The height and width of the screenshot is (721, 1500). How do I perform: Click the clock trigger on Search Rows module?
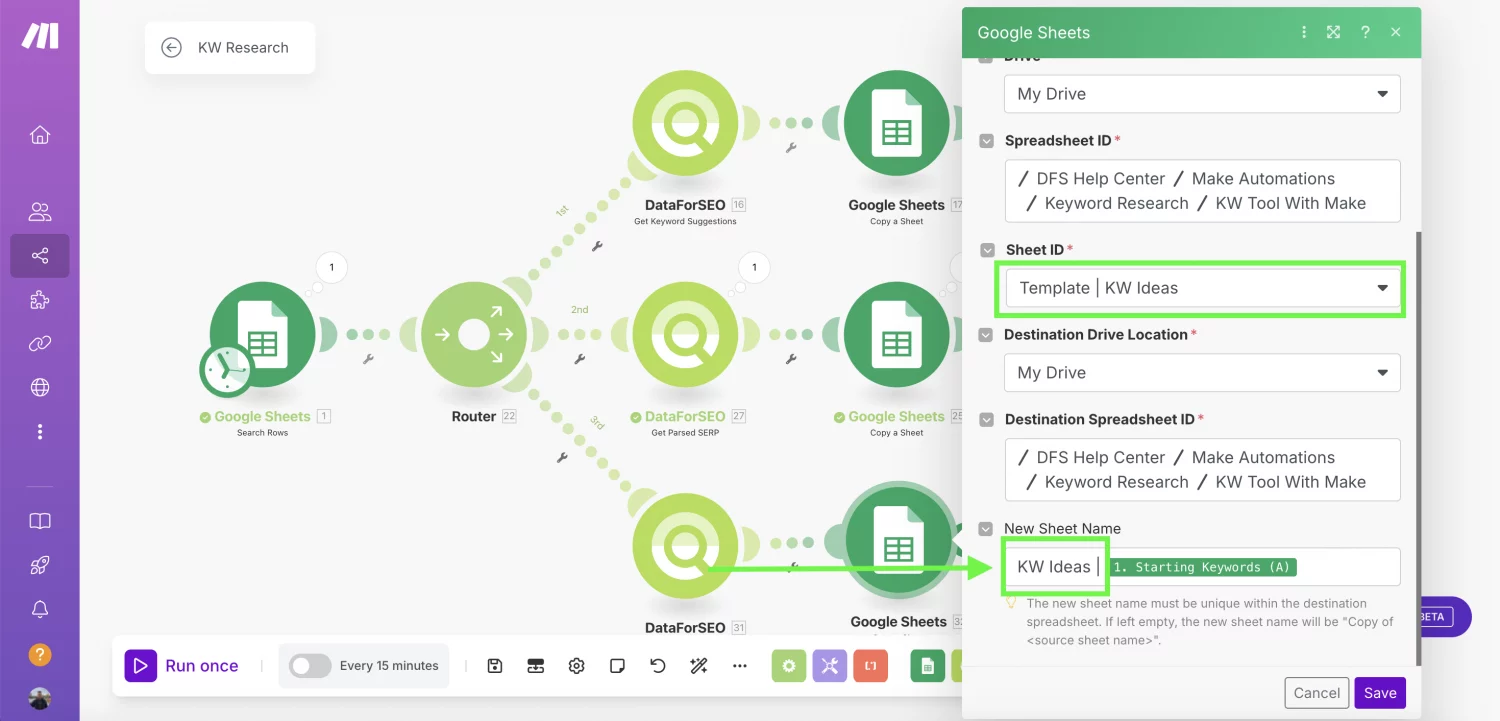[226, 371]
